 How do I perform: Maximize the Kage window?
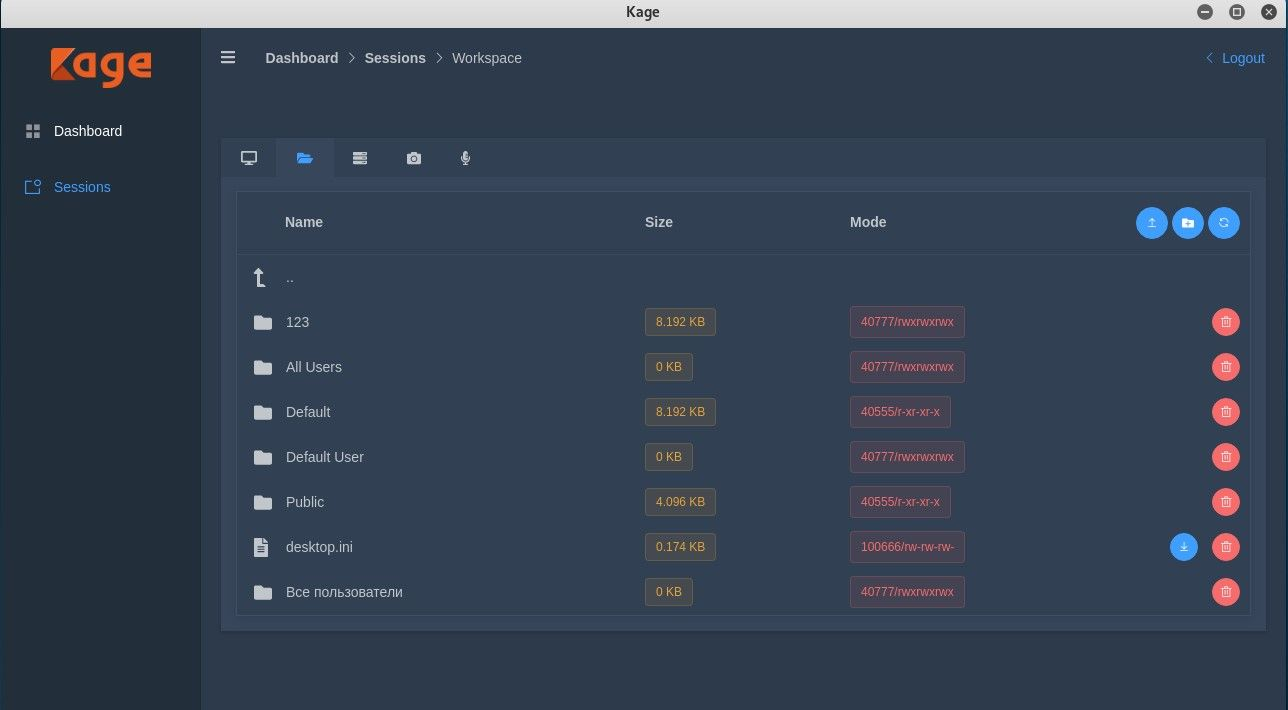point(1237,12)
